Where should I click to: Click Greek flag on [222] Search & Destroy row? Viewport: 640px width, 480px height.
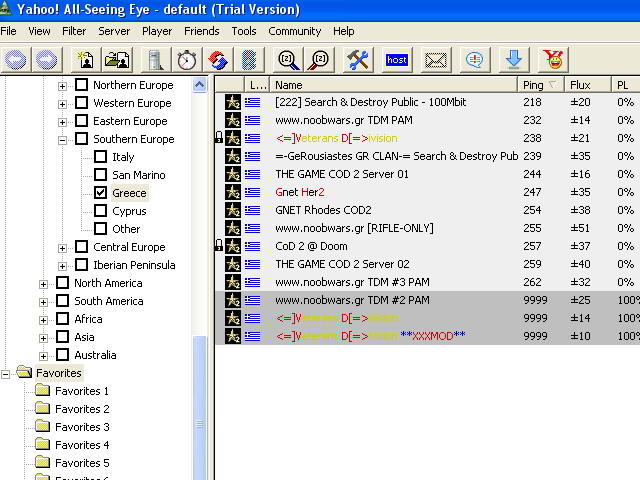(253, 102)
